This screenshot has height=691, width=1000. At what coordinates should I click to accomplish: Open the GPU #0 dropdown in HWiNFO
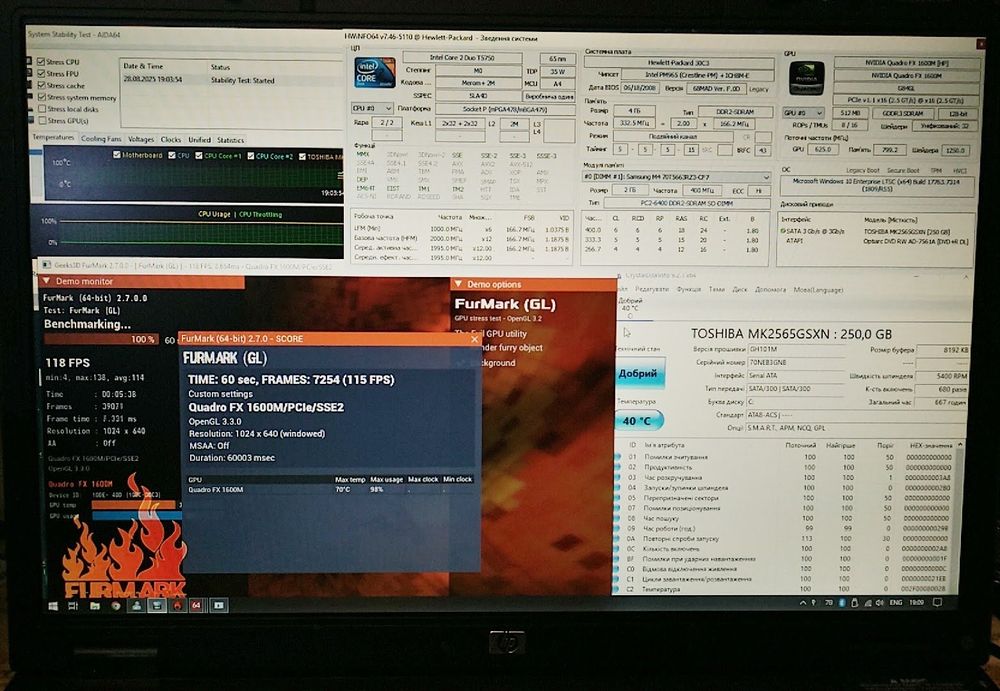803,113
